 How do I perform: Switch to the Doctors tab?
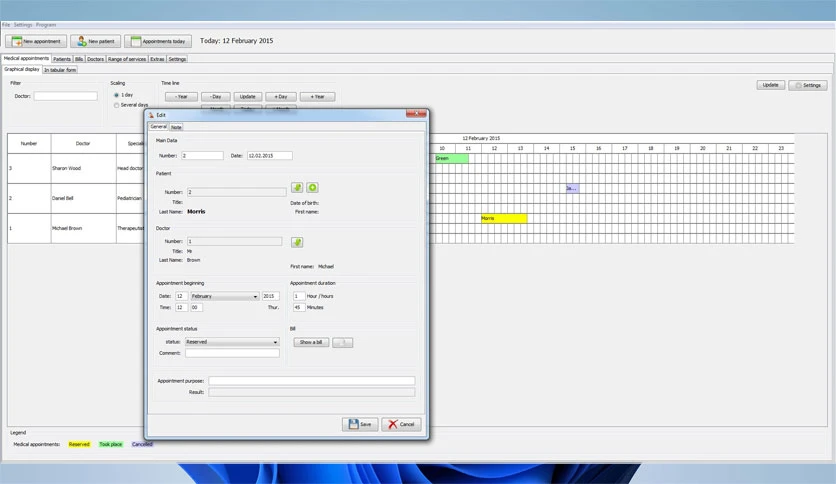[95, 59]
